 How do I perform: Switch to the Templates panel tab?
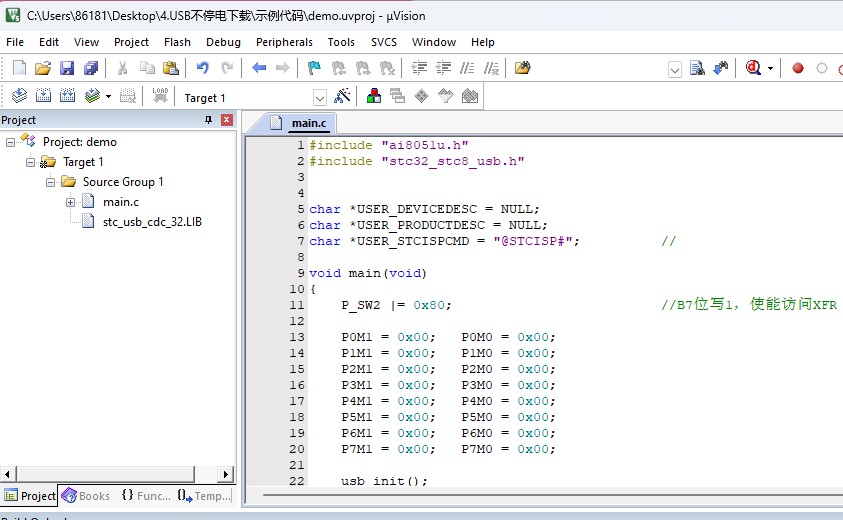(x=204, y=496)
